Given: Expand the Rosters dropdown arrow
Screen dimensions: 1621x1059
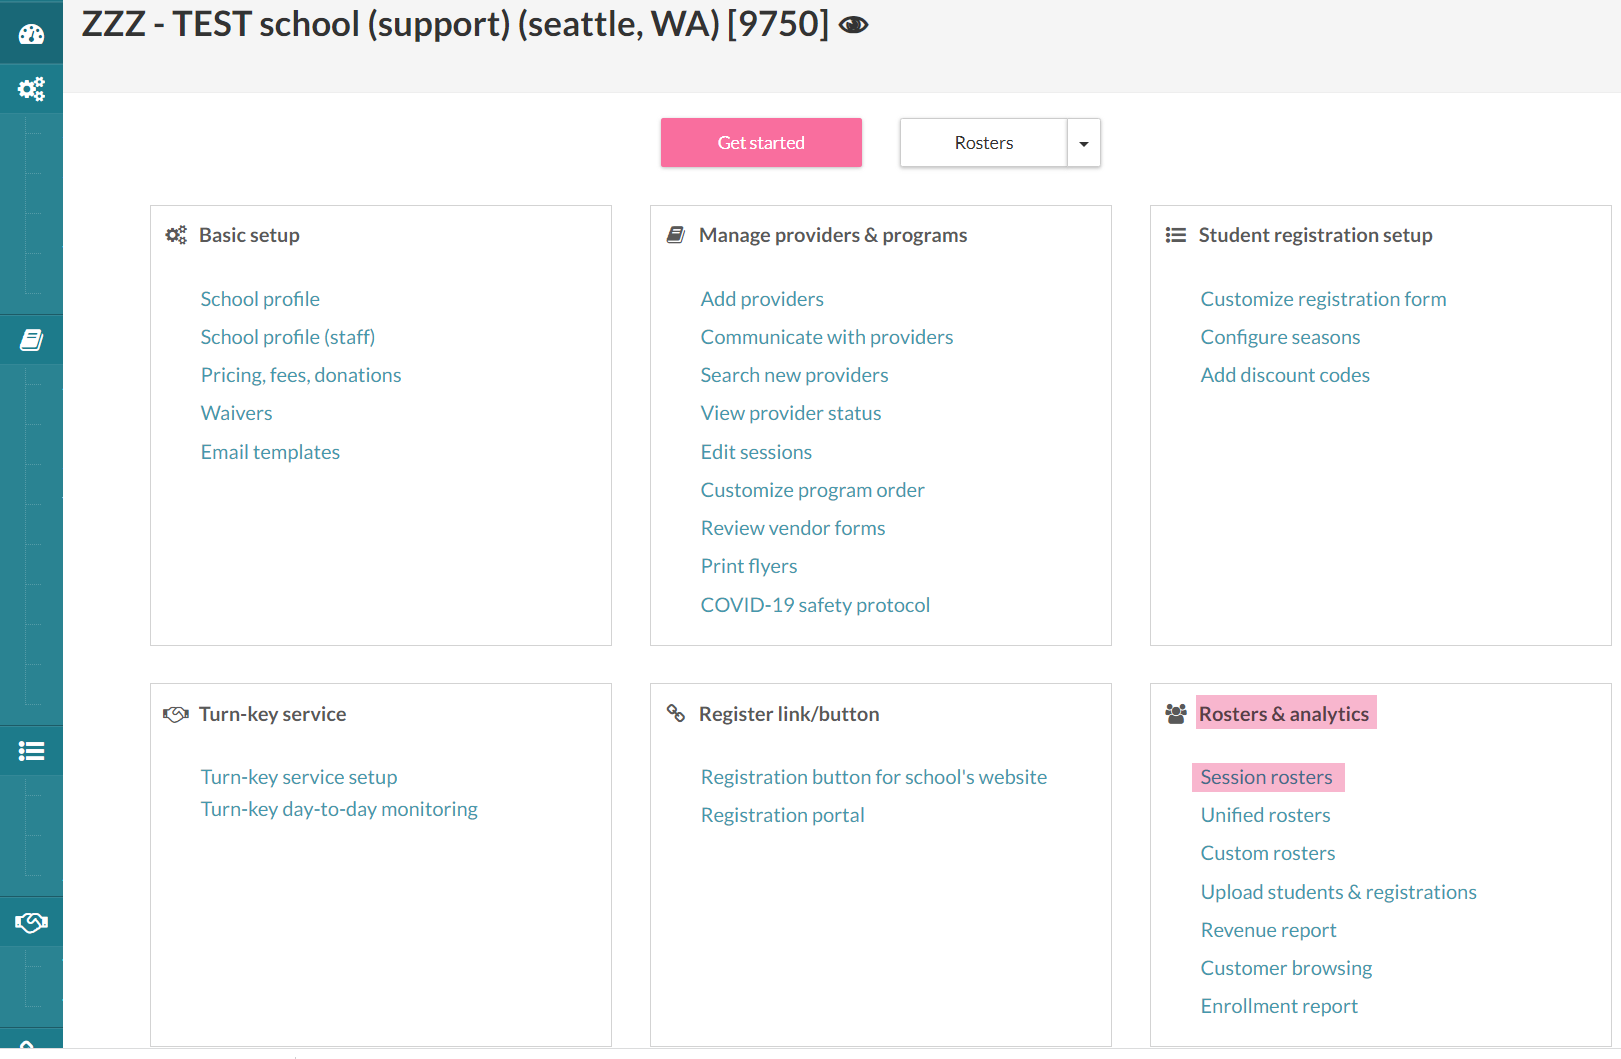Looking at the screenshot, I should 1084,143.
